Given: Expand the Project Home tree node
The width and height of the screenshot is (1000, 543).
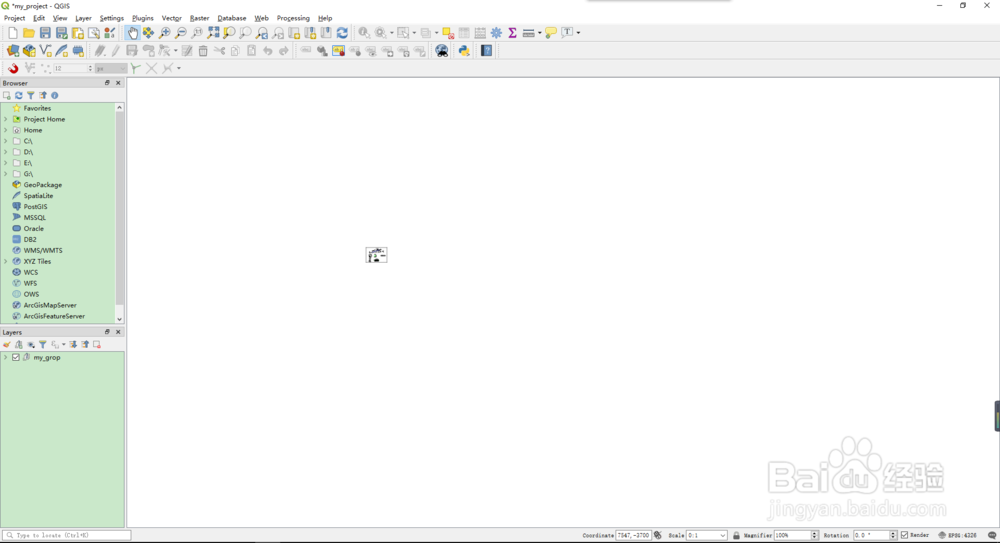Looking at the screenshot, I should [6, 119].
